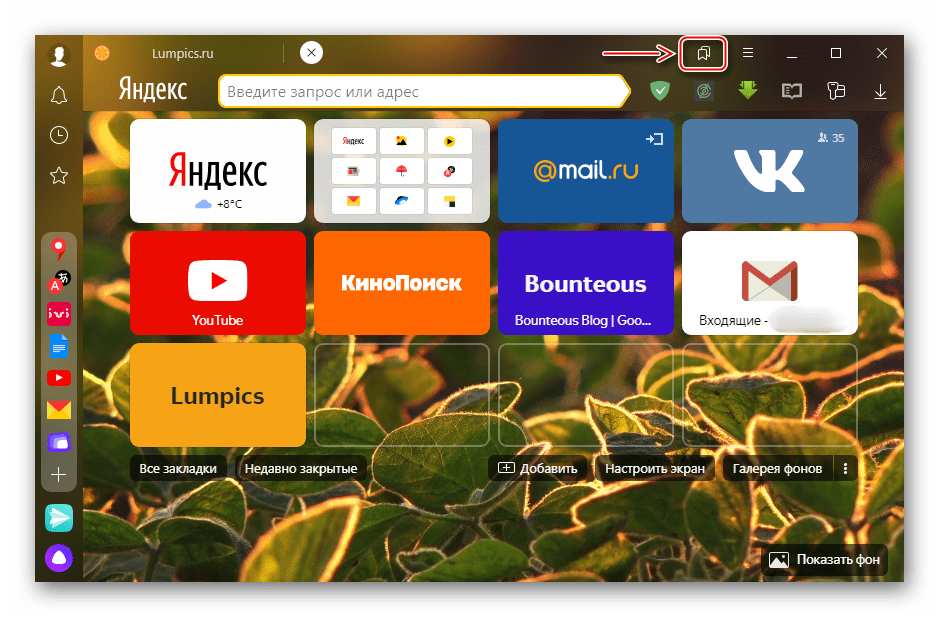Viewport: 939px width, 617px height.
Task: Open the Lumpics tile
Action: pyautogui.click(x=218, y=395)
